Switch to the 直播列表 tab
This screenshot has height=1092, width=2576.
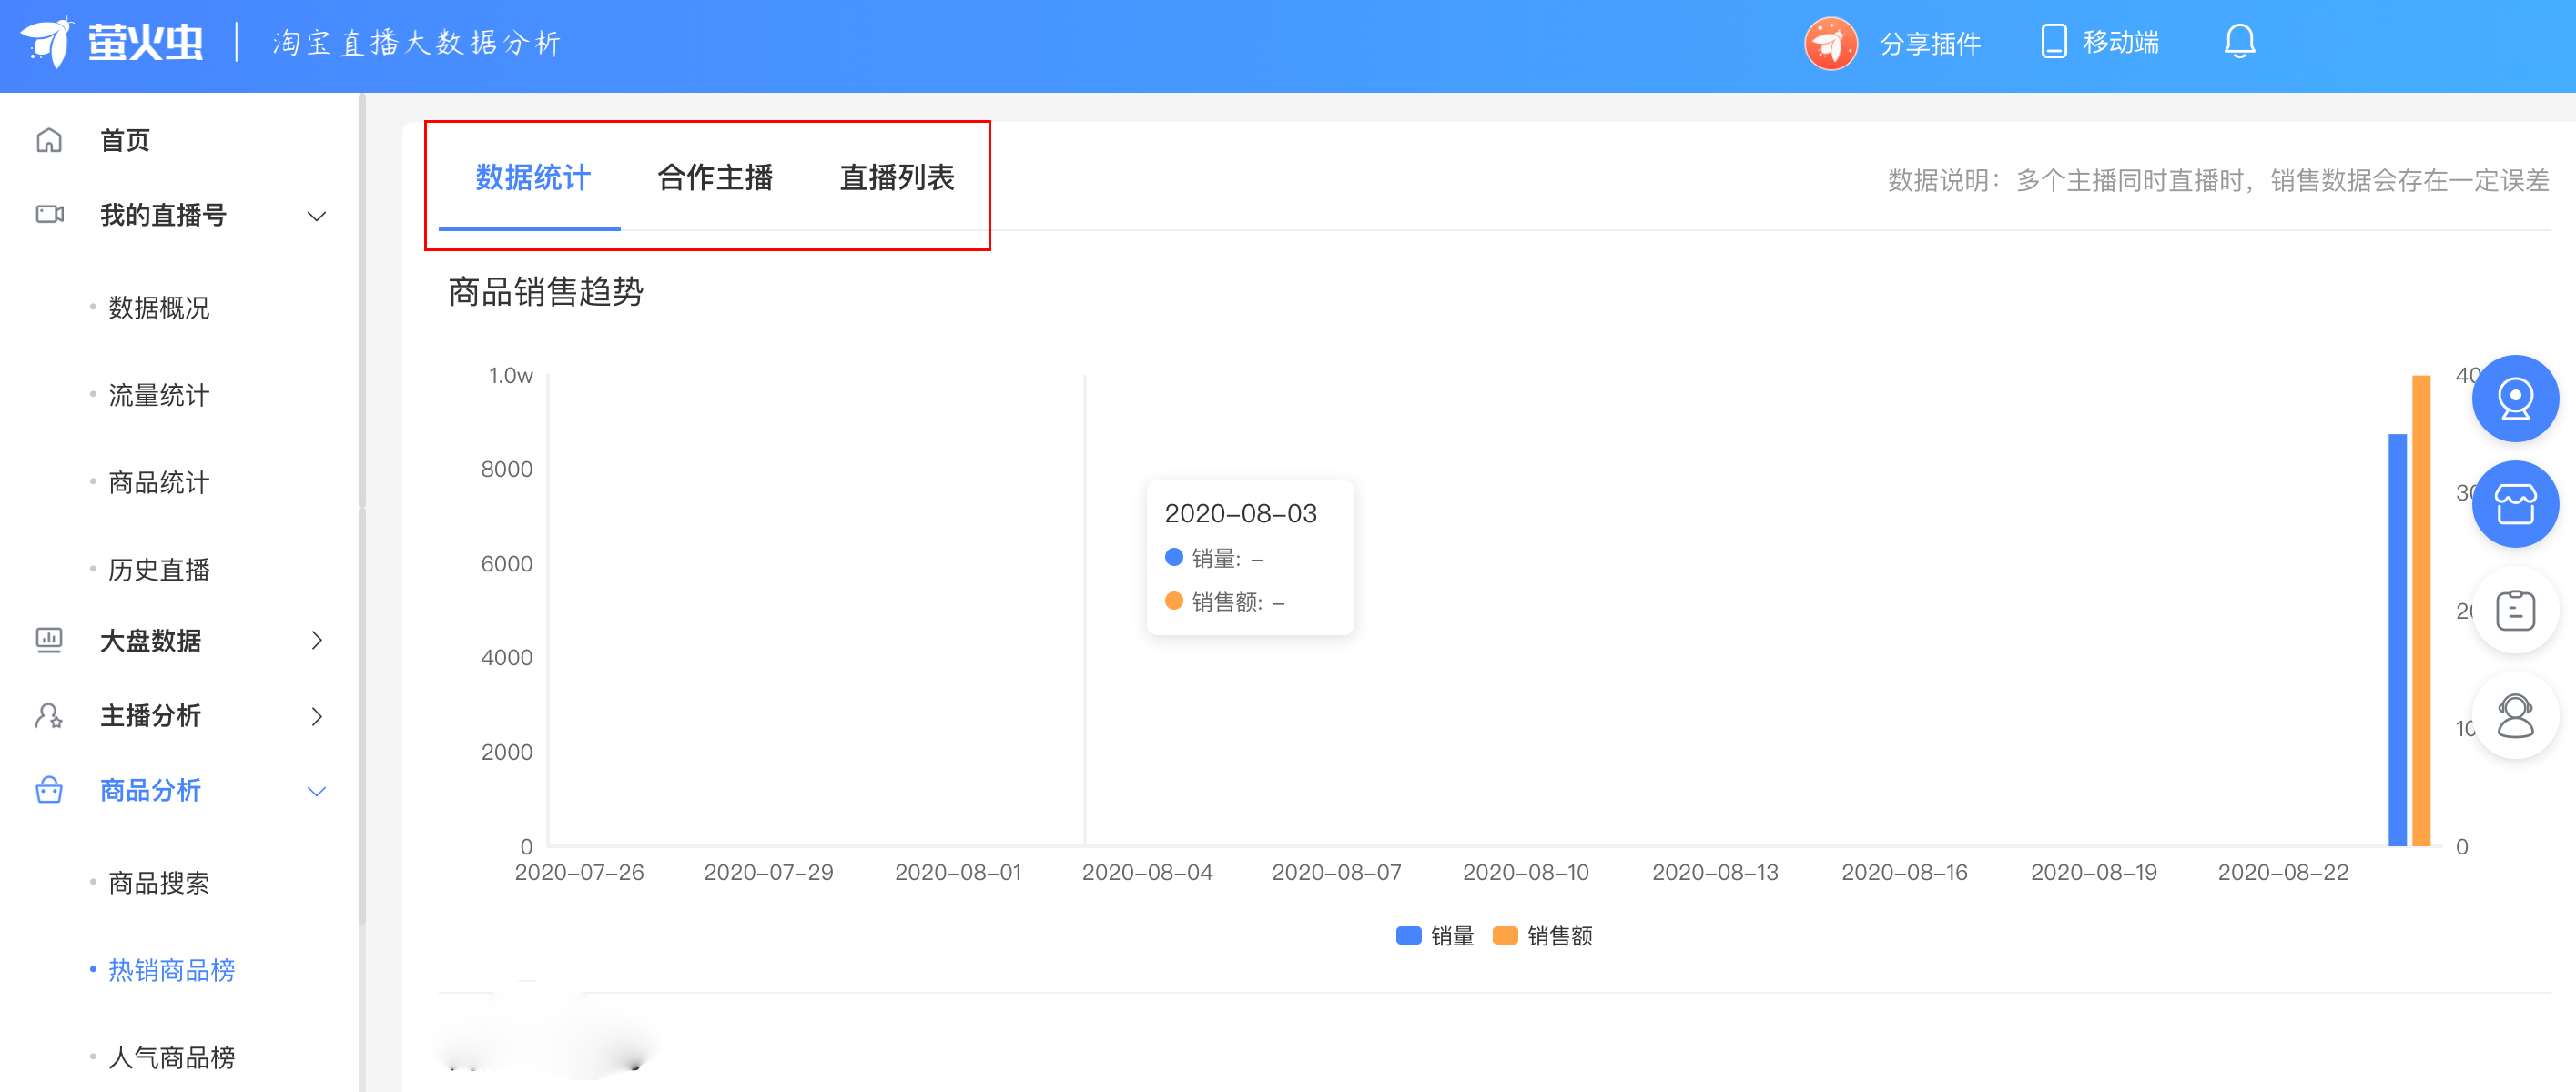point(897,178)
